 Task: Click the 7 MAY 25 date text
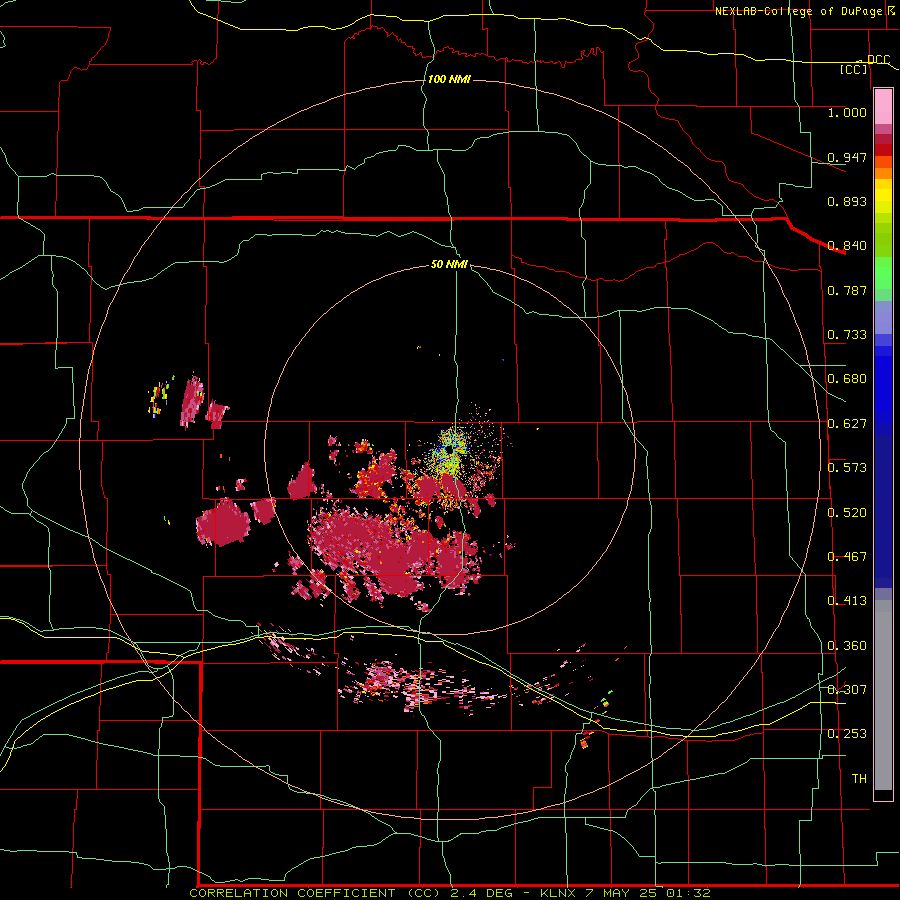[x=620, y=893]
